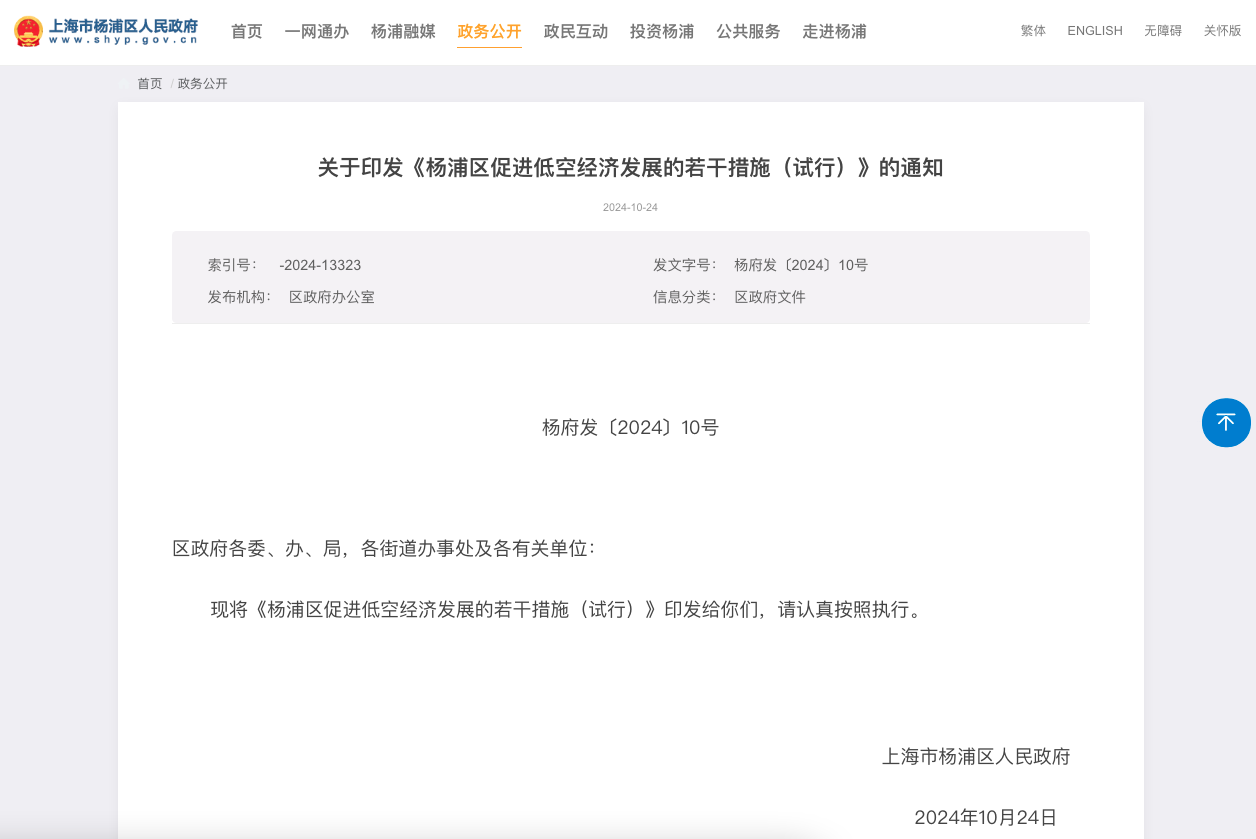Navigate to 投资杨浦 page
The height and width of the screenshot is (839, 1256).
pos(661,32)
